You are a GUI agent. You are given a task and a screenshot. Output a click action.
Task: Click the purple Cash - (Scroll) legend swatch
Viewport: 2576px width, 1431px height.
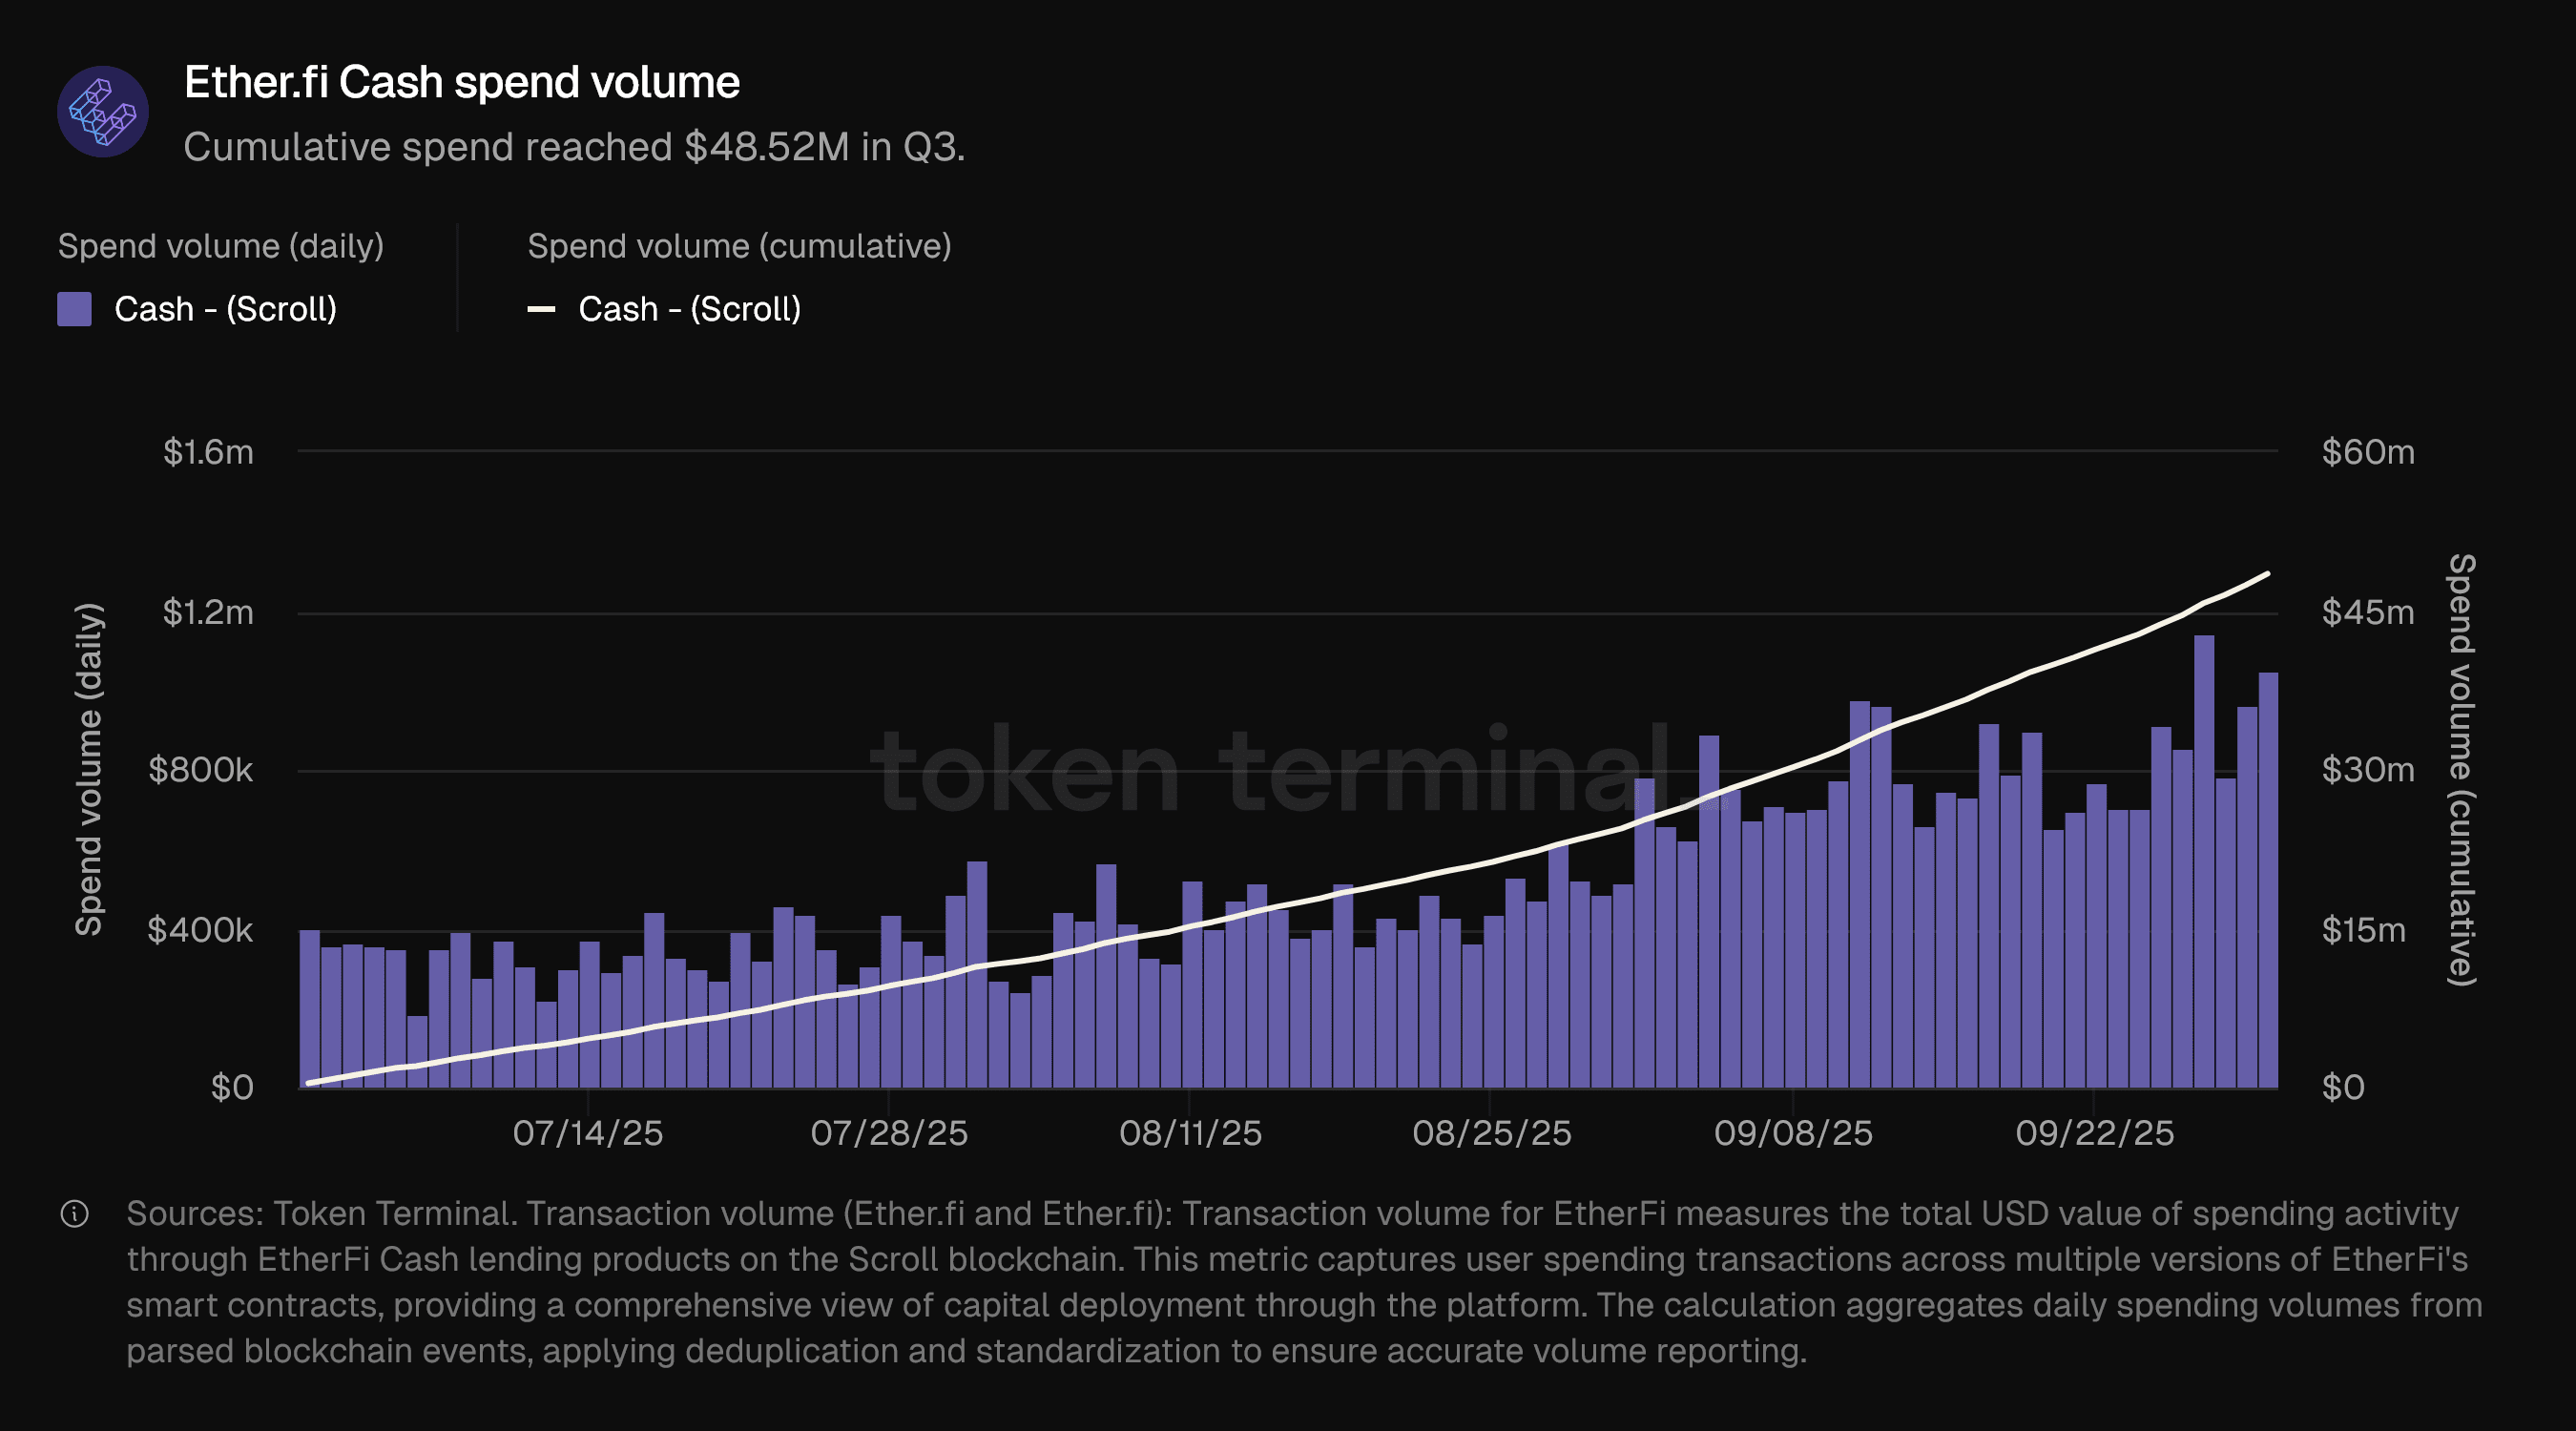(x=75, y=309)
